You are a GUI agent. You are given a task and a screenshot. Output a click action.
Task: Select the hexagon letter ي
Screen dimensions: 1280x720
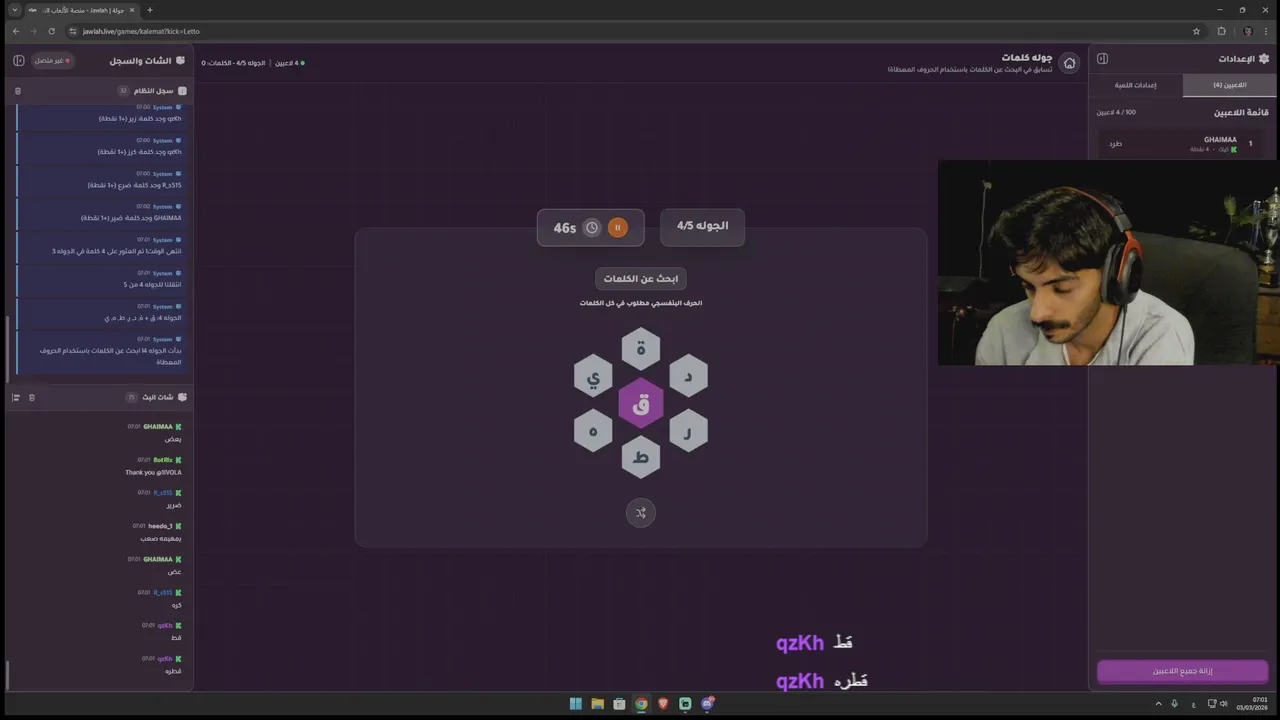tap(593, 376)
